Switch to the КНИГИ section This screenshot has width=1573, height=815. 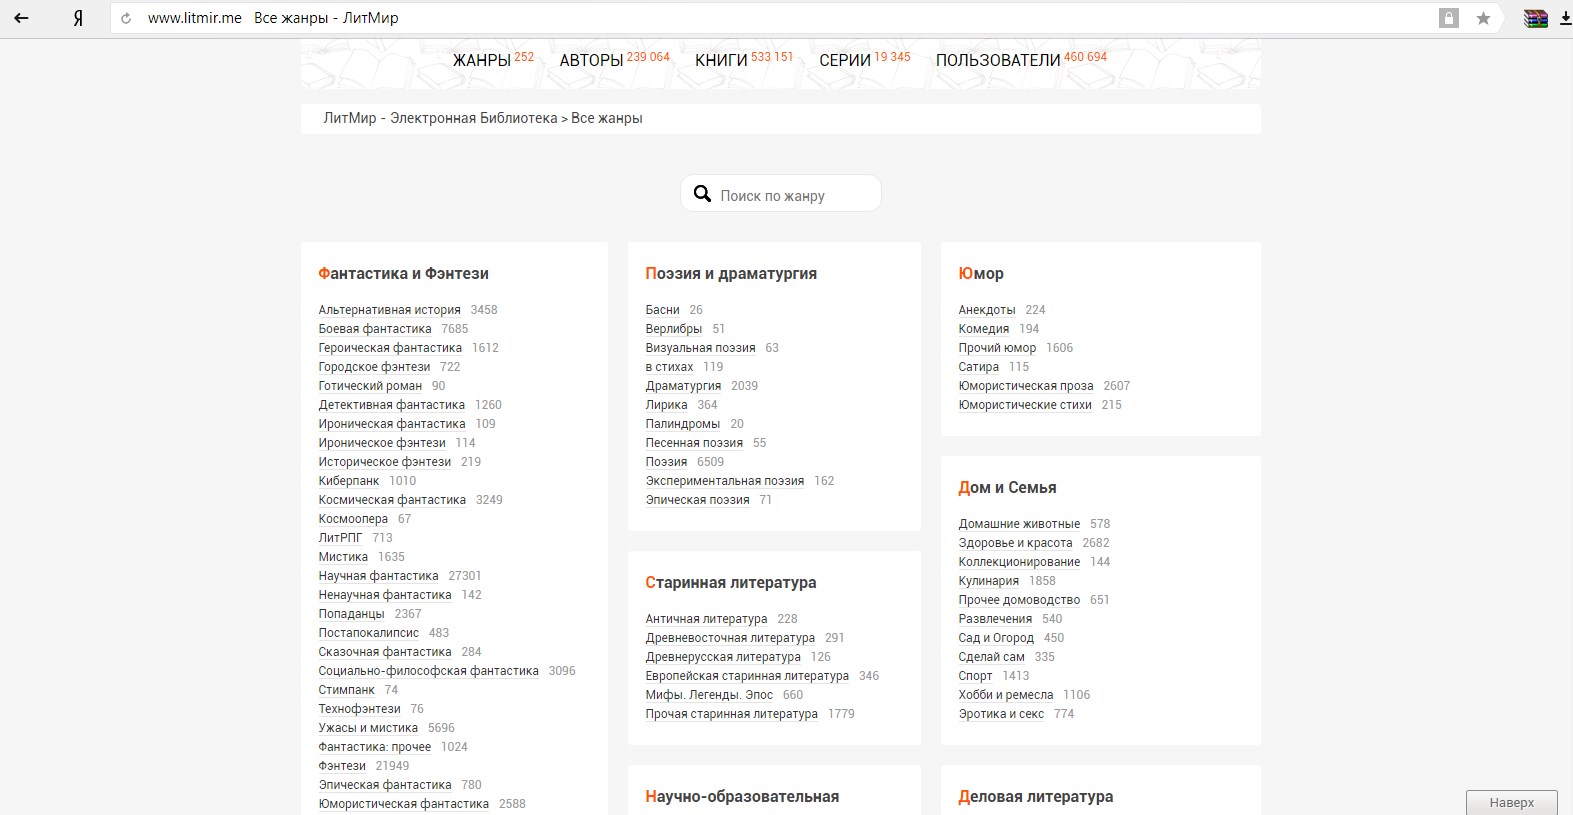pos(721,61)
